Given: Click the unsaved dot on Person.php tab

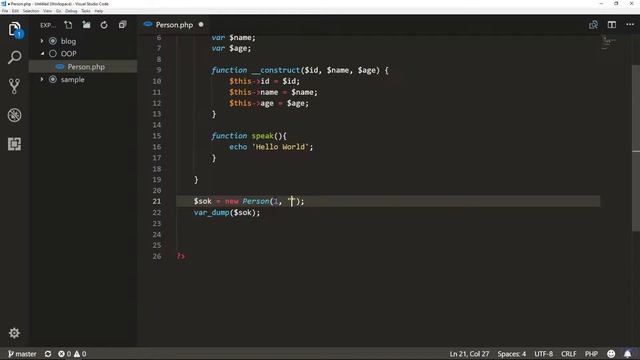Looking at the screenshot, I should [201, 24].
